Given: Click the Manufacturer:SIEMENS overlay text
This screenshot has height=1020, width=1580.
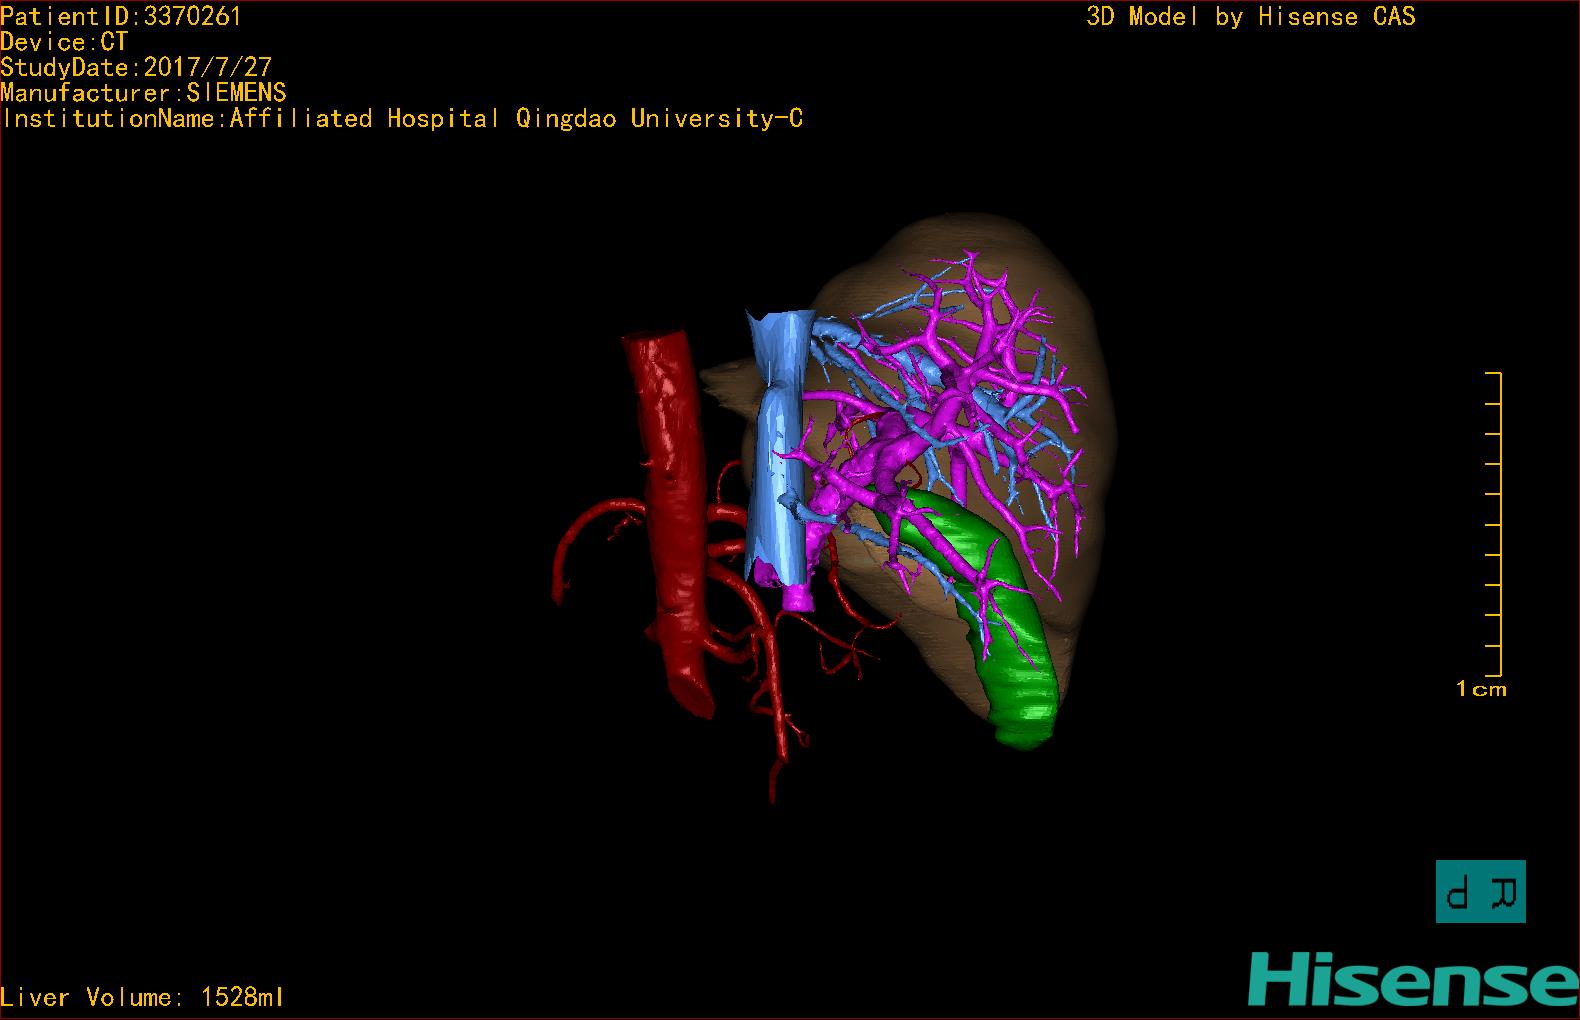Looking at the screenshot, I should pos(143,93).
